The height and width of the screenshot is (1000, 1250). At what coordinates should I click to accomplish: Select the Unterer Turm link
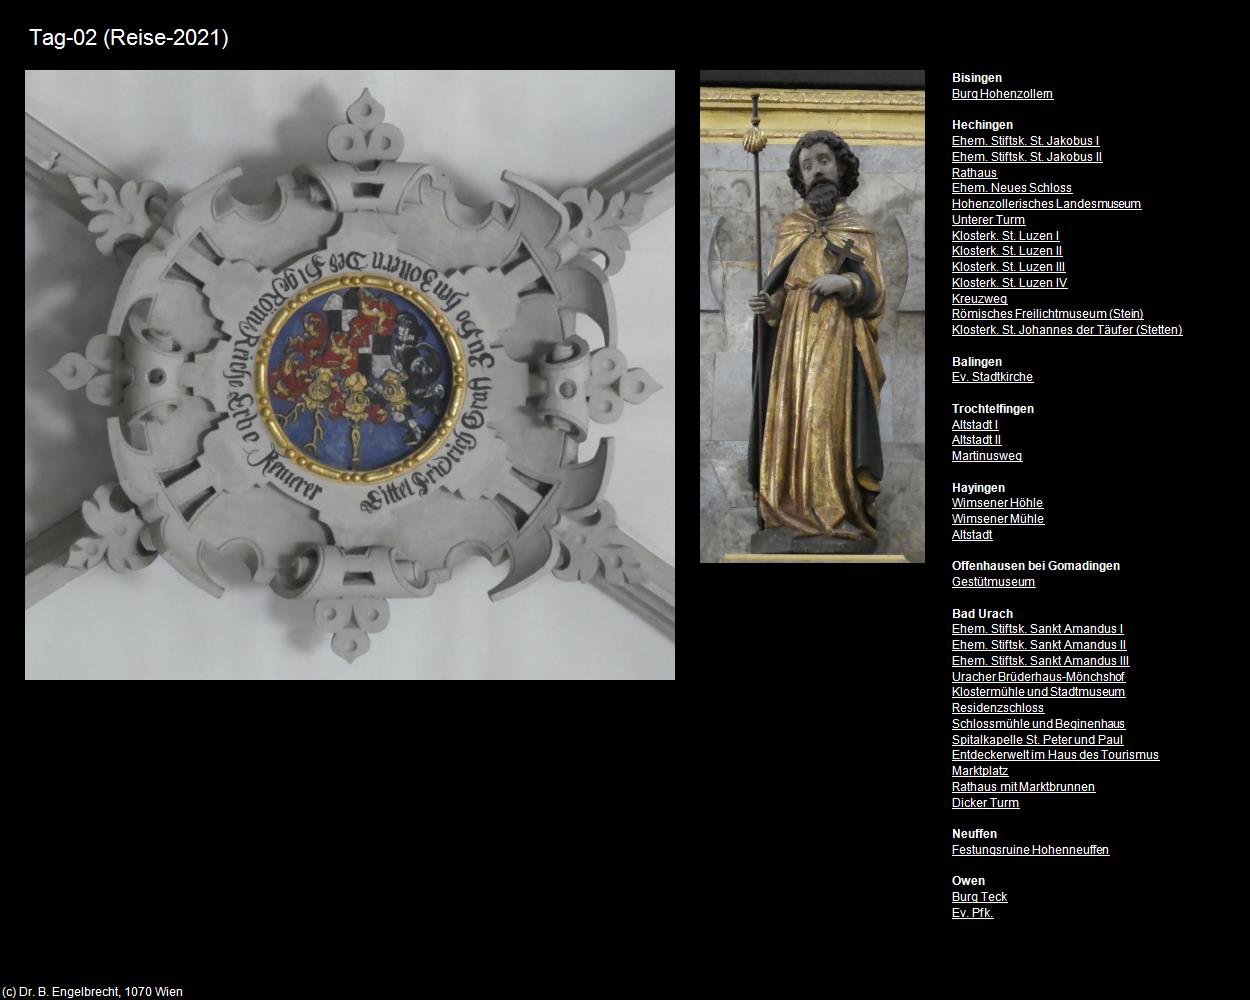988,220
